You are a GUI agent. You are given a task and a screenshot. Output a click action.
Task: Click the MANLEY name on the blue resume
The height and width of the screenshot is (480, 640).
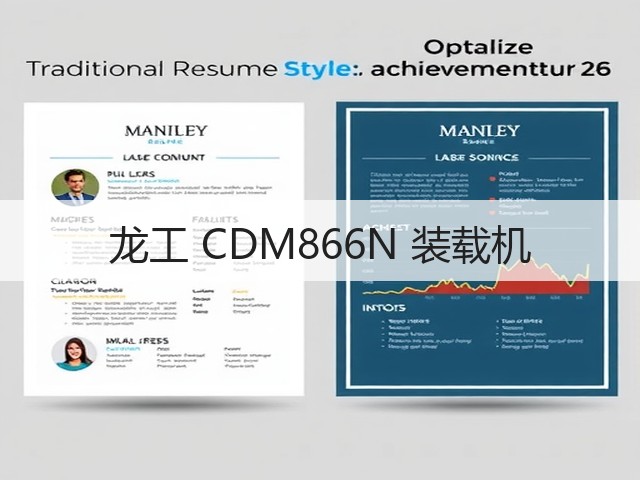(x=479, y=131)
